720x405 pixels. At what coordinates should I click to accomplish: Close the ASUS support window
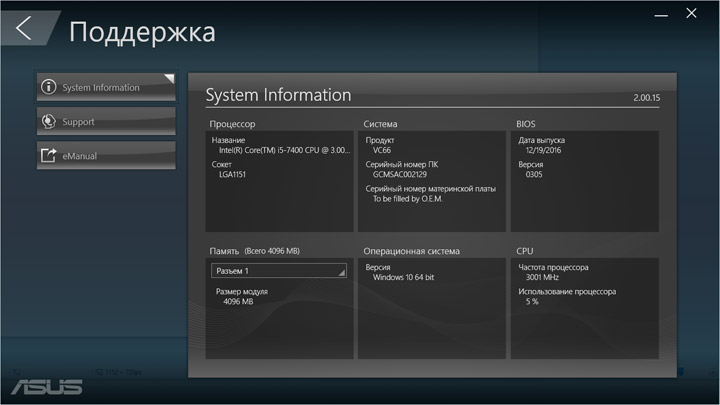click(x=692, y=13)
